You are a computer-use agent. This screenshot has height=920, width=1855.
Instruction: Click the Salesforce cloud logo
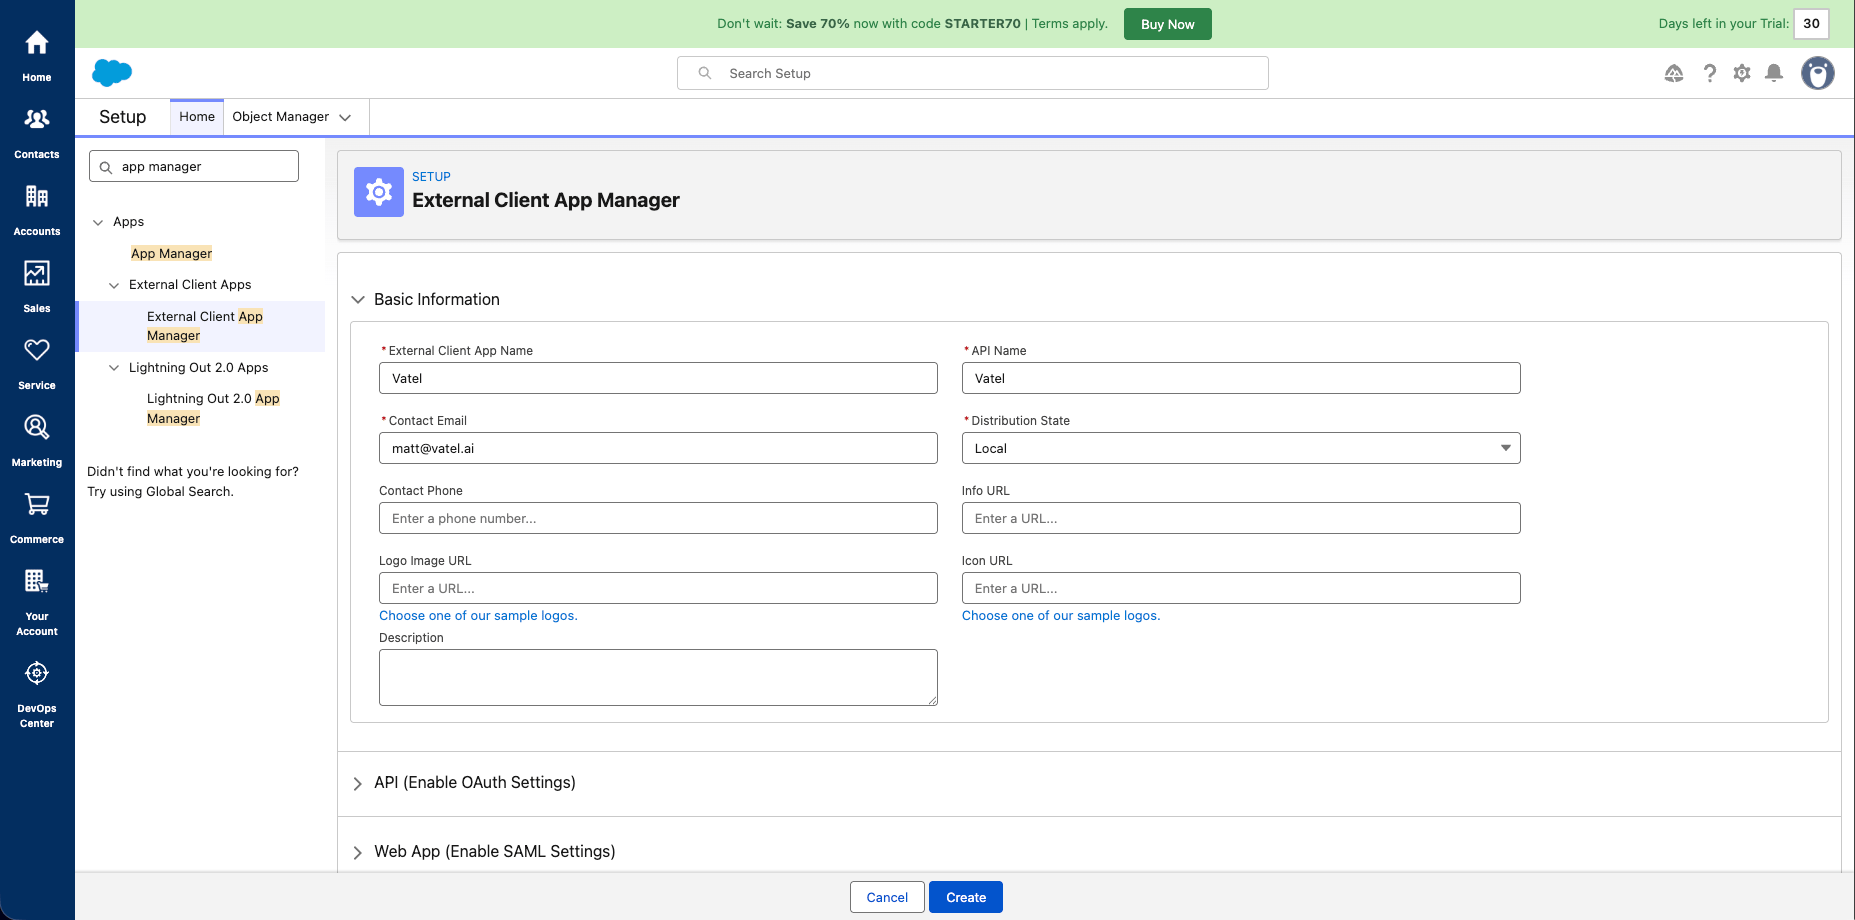pyautogui.click(x=112, y=73)
